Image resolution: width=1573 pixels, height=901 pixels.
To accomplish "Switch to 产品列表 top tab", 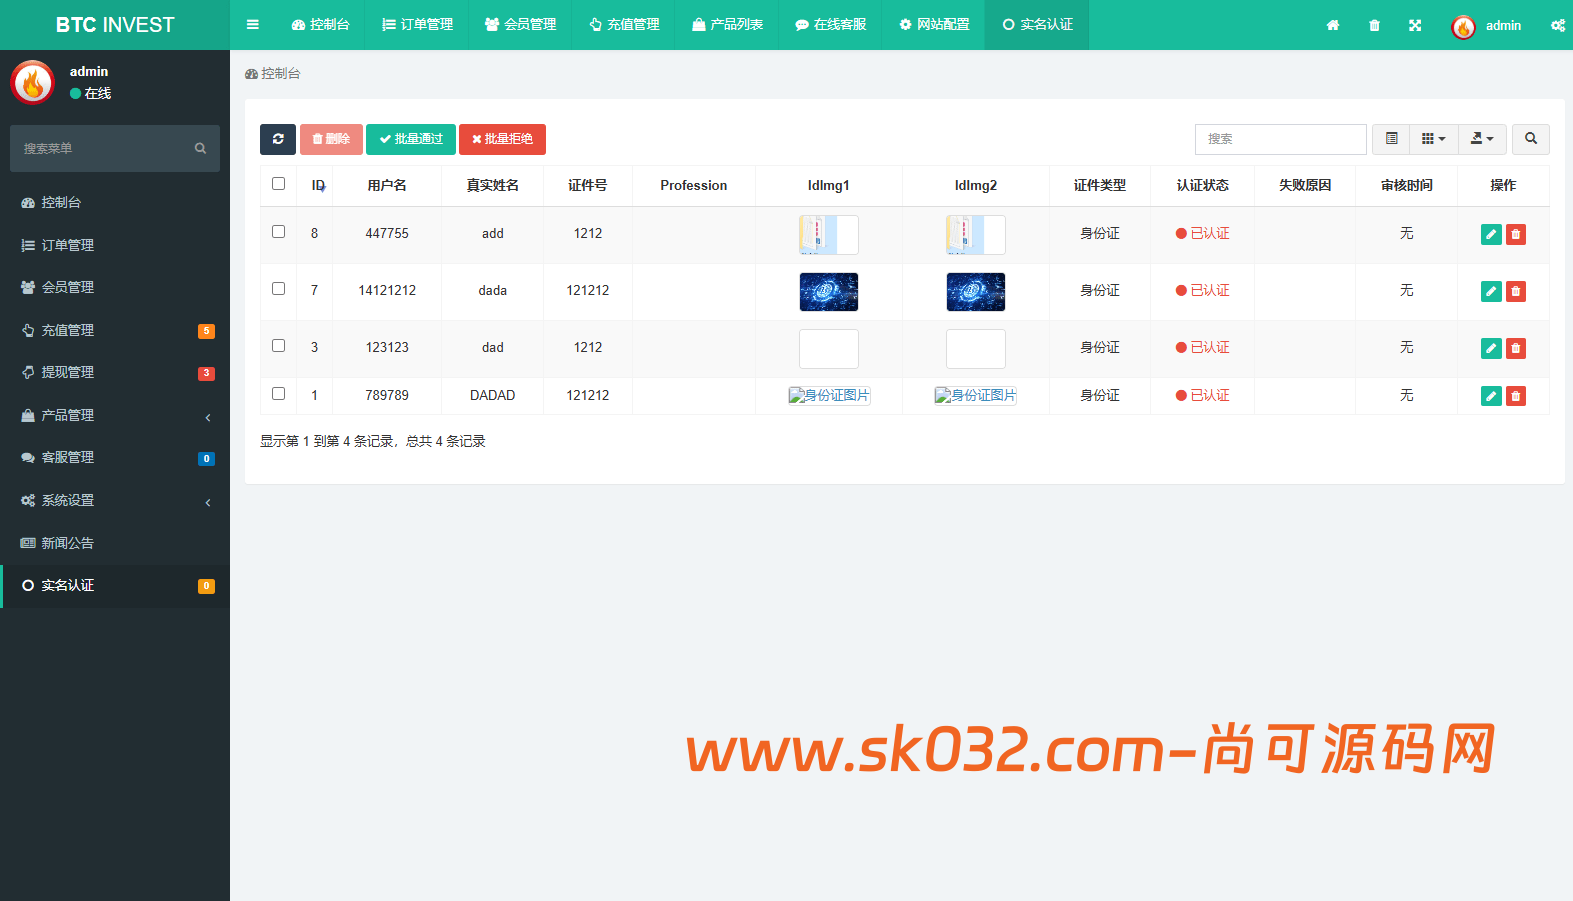I will click(x=727, y=25).
